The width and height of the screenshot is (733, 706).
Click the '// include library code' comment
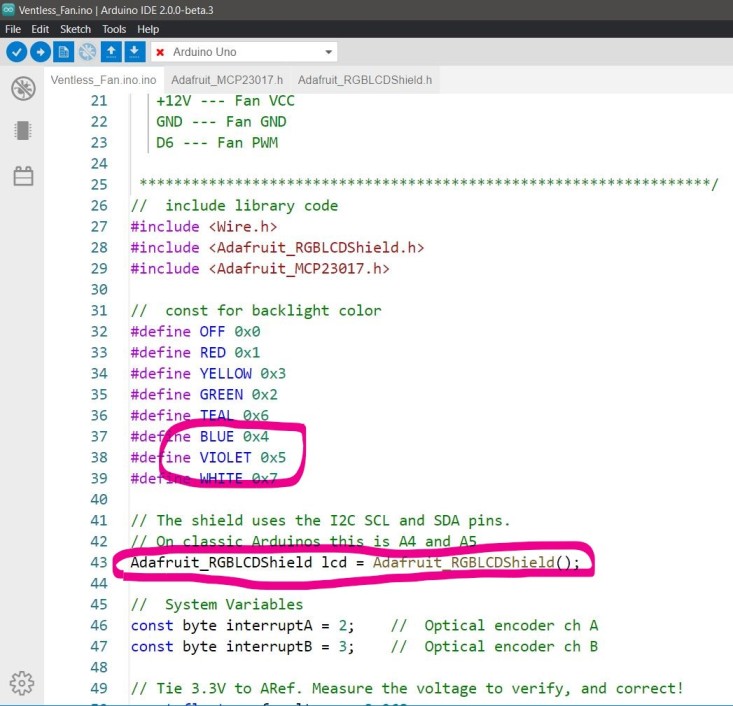[x=234, y=206]
